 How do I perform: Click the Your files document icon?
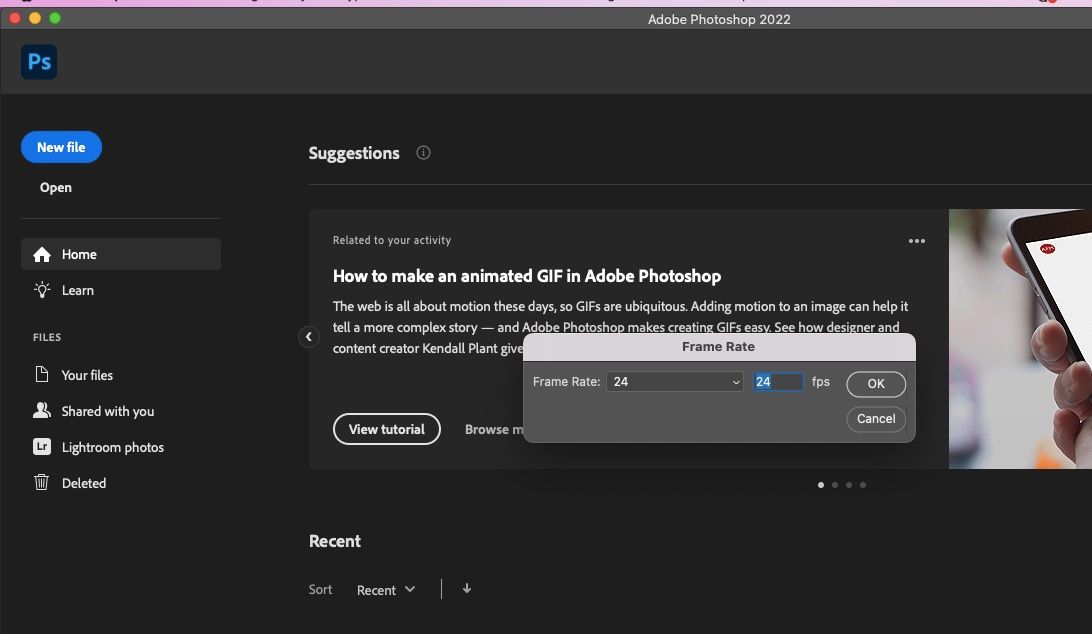coord(42,375)
